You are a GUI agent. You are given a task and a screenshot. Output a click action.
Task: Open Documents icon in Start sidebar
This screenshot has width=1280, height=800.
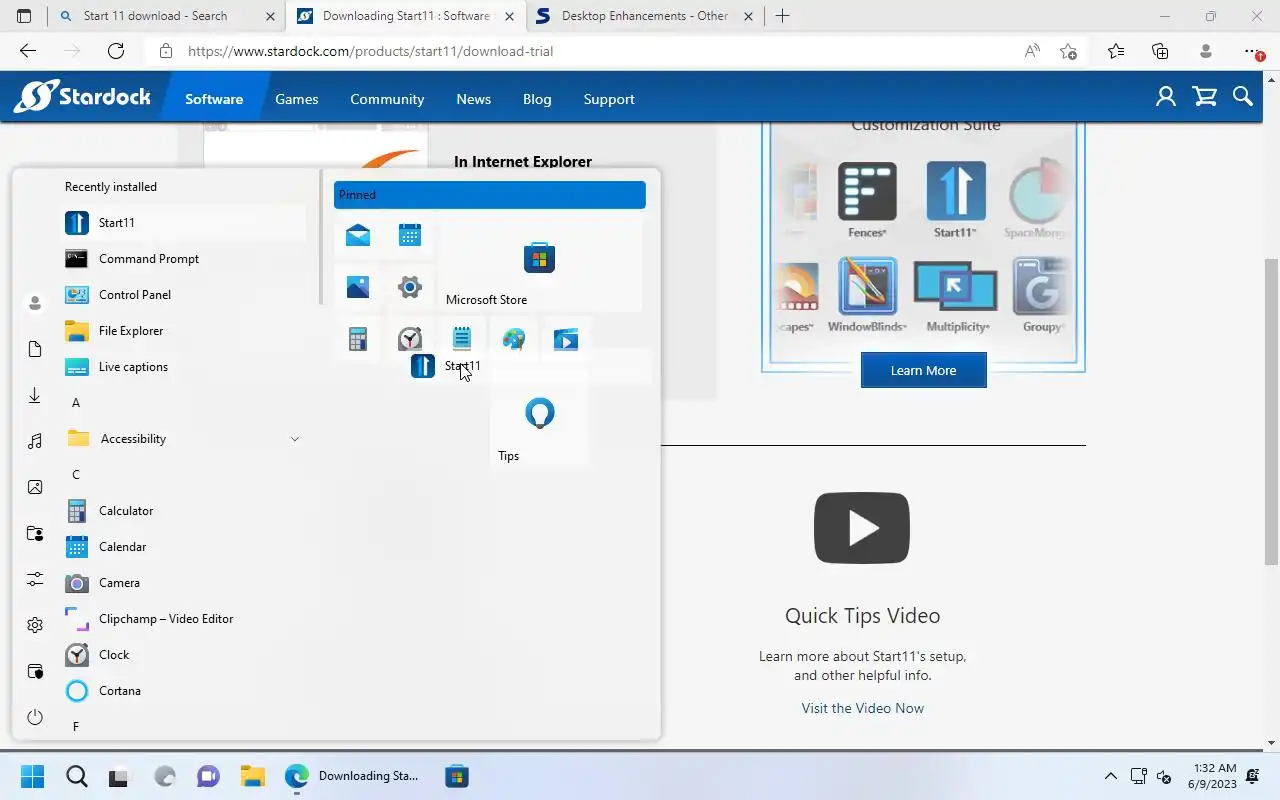pos(35,349)
